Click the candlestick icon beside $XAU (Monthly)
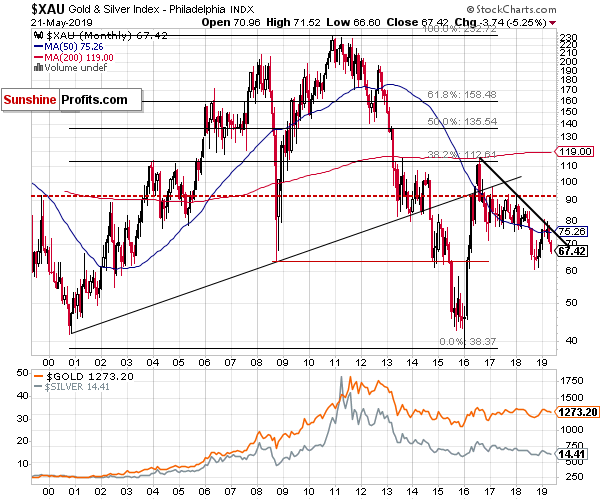600x500 pixels. [x=38, y=36]
